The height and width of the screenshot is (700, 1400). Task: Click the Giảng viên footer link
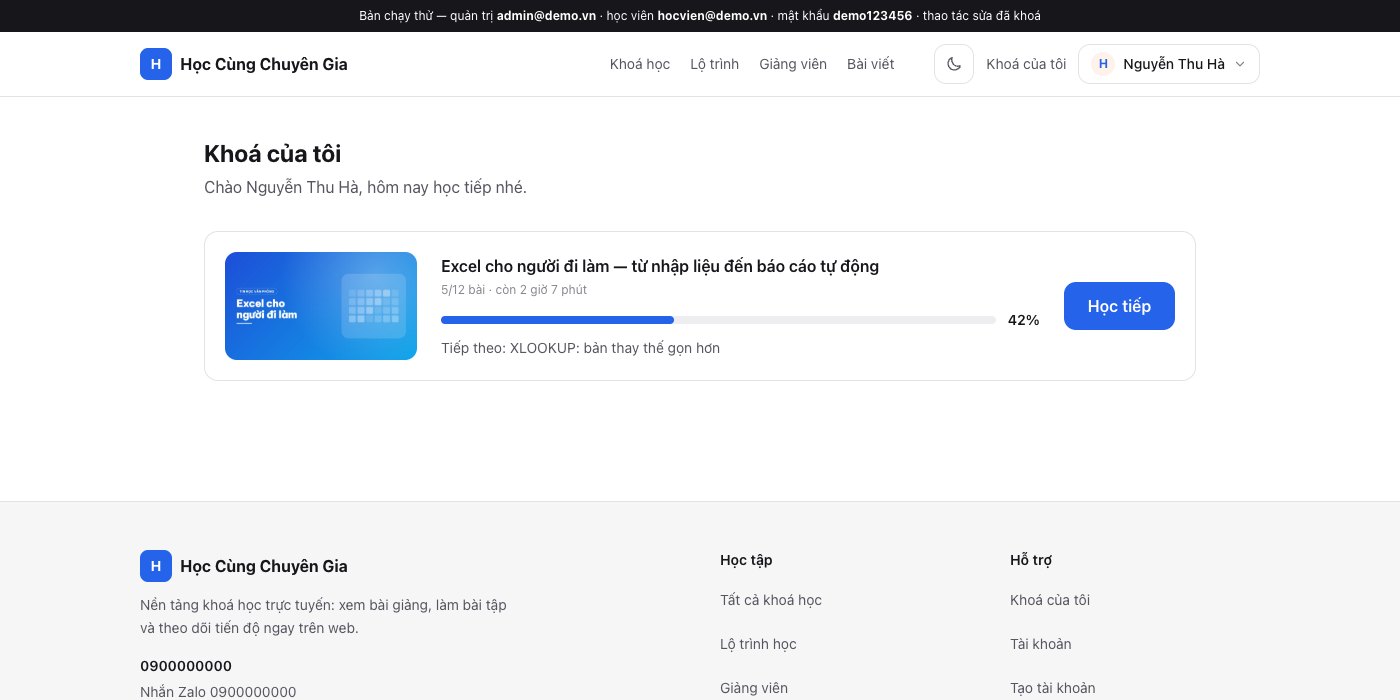(x=754, y=688)
